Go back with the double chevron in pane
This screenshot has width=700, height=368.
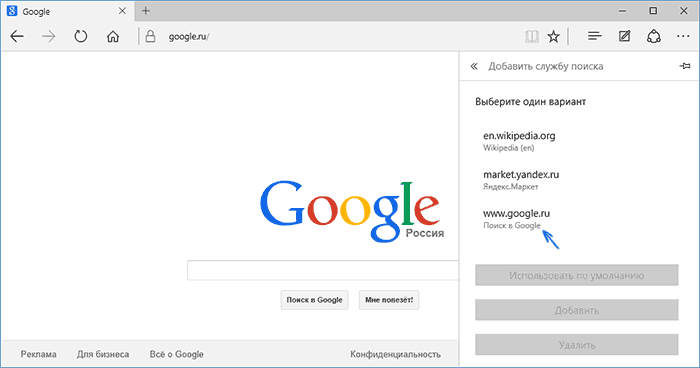coord(474,66)
